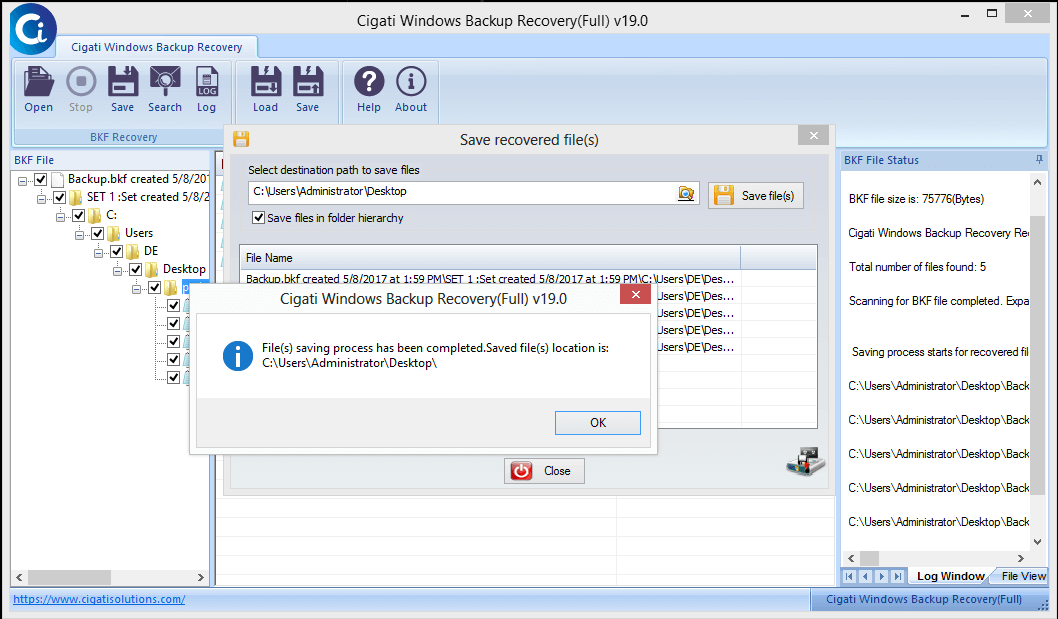Click the Stop scanning icon

coord(81,89)
